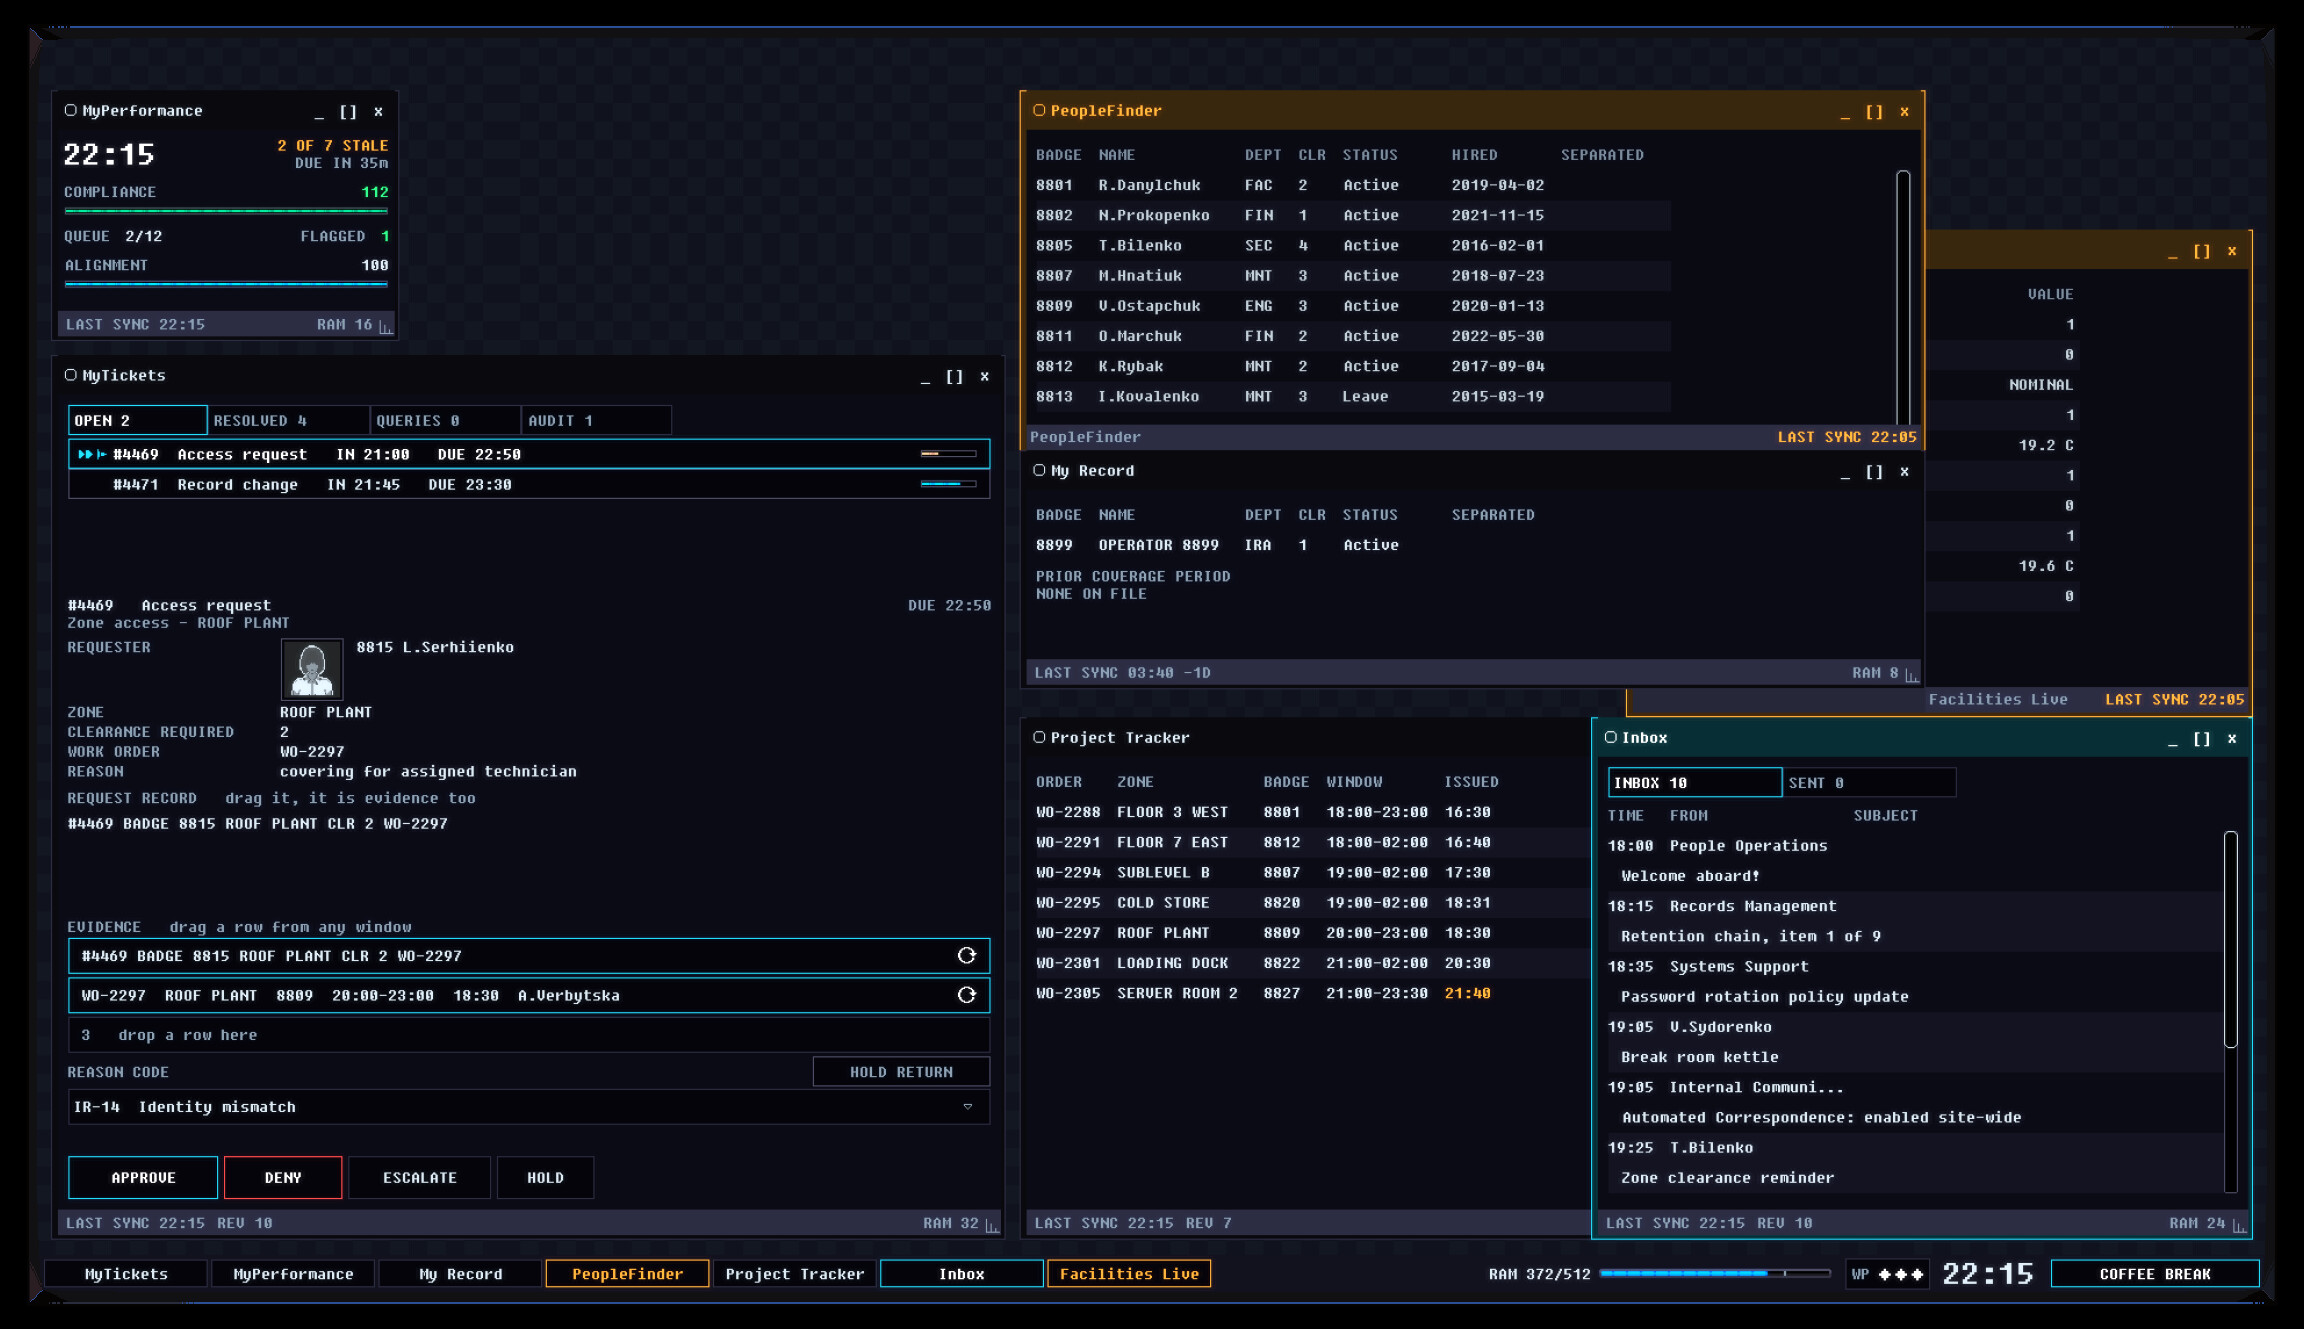The image size is (2304, 1329).
Task: Switch to the SENT 0 tab
Action: [1869, 782]
